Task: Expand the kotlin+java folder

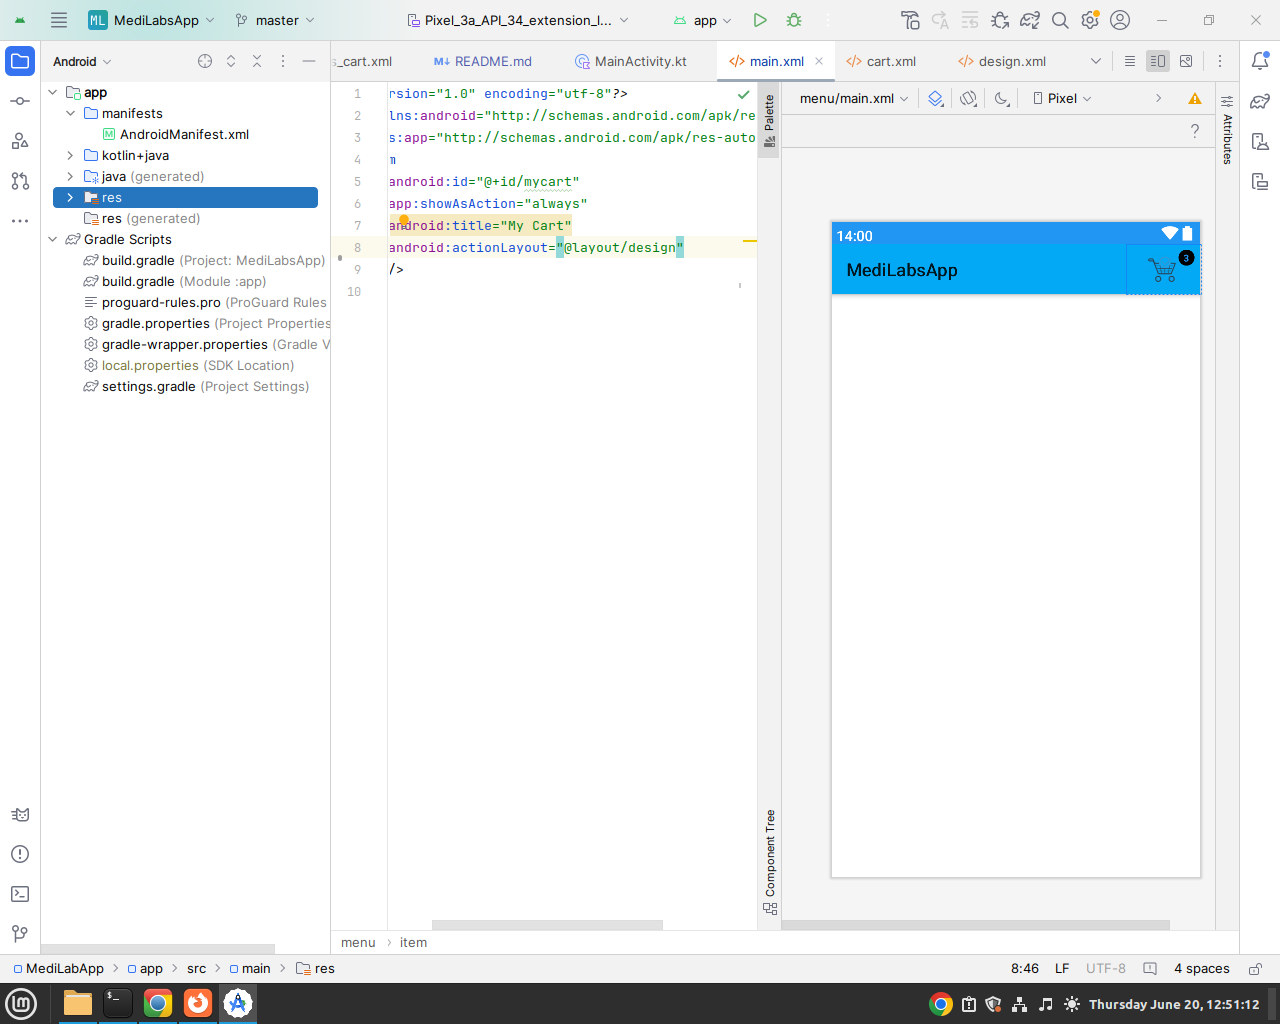Action: click(70, 156)
